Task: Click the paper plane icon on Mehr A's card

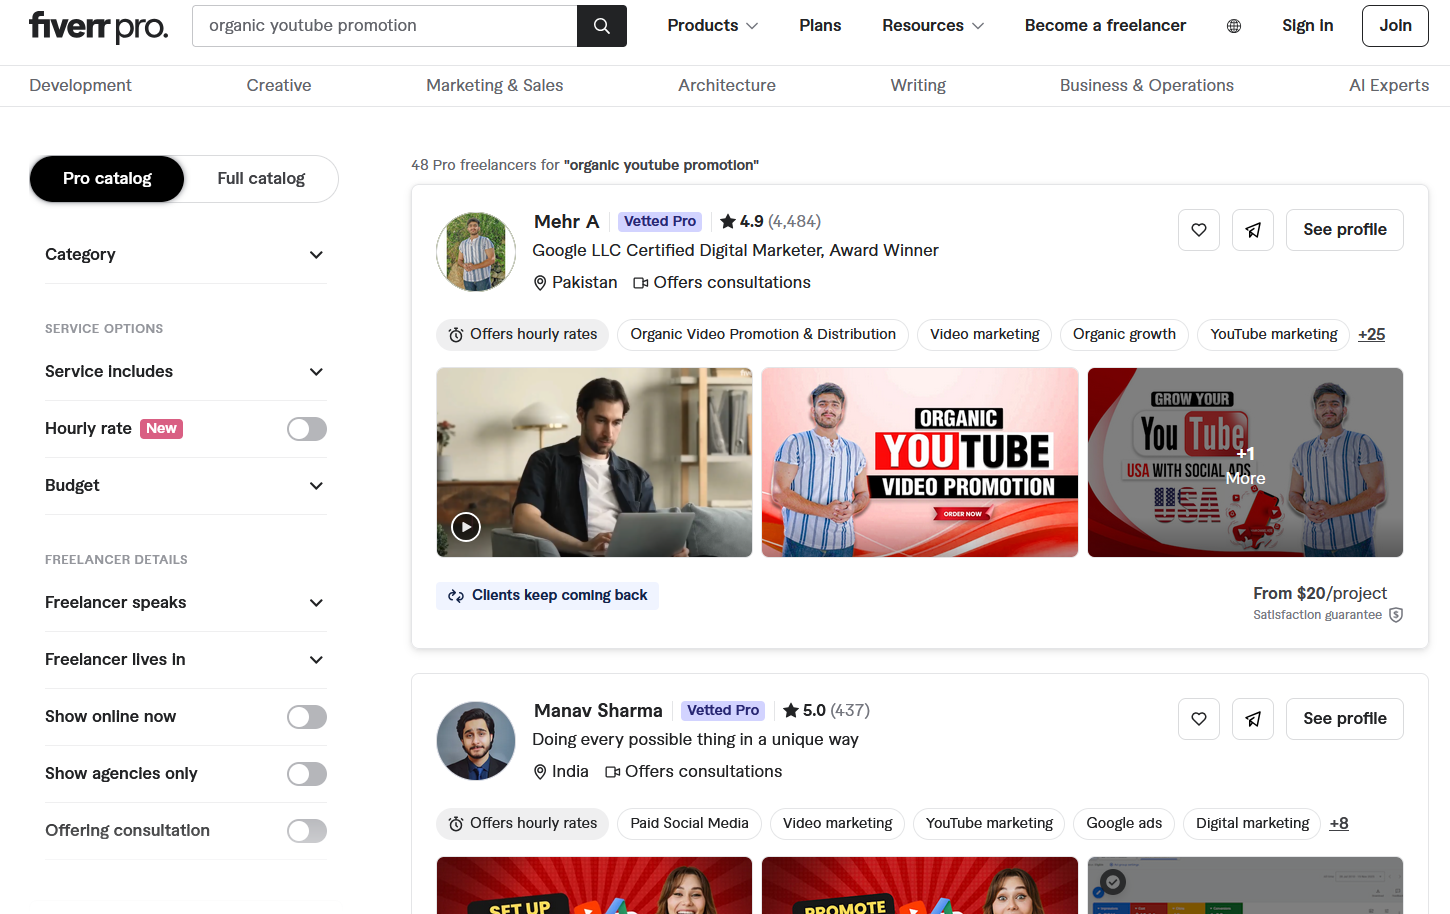Action: tap(1252, 229)
